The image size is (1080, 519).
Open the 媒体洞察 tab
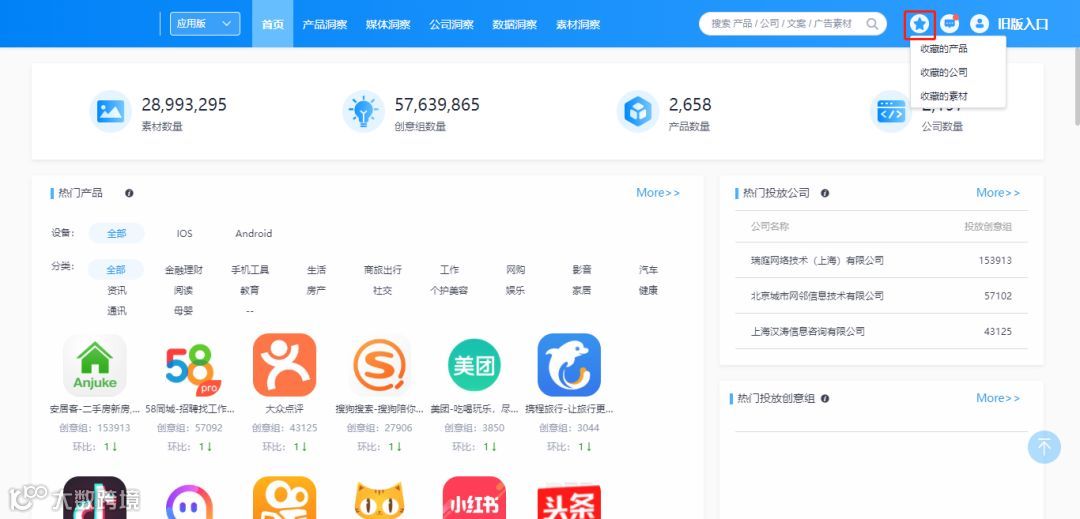click(x=388, y=24)
